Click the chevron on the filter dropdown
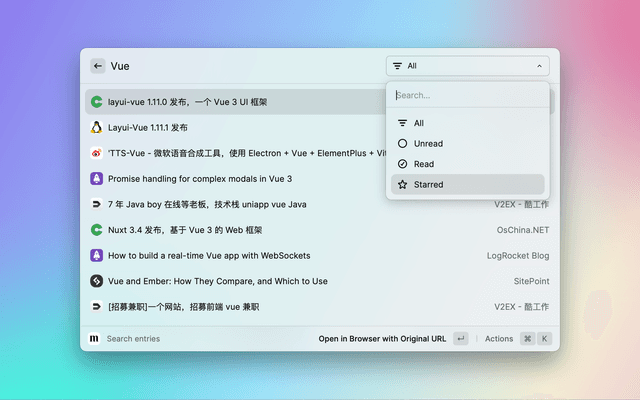Image resolution: width=640 pixels, height=400 pixels. [539, 66]
